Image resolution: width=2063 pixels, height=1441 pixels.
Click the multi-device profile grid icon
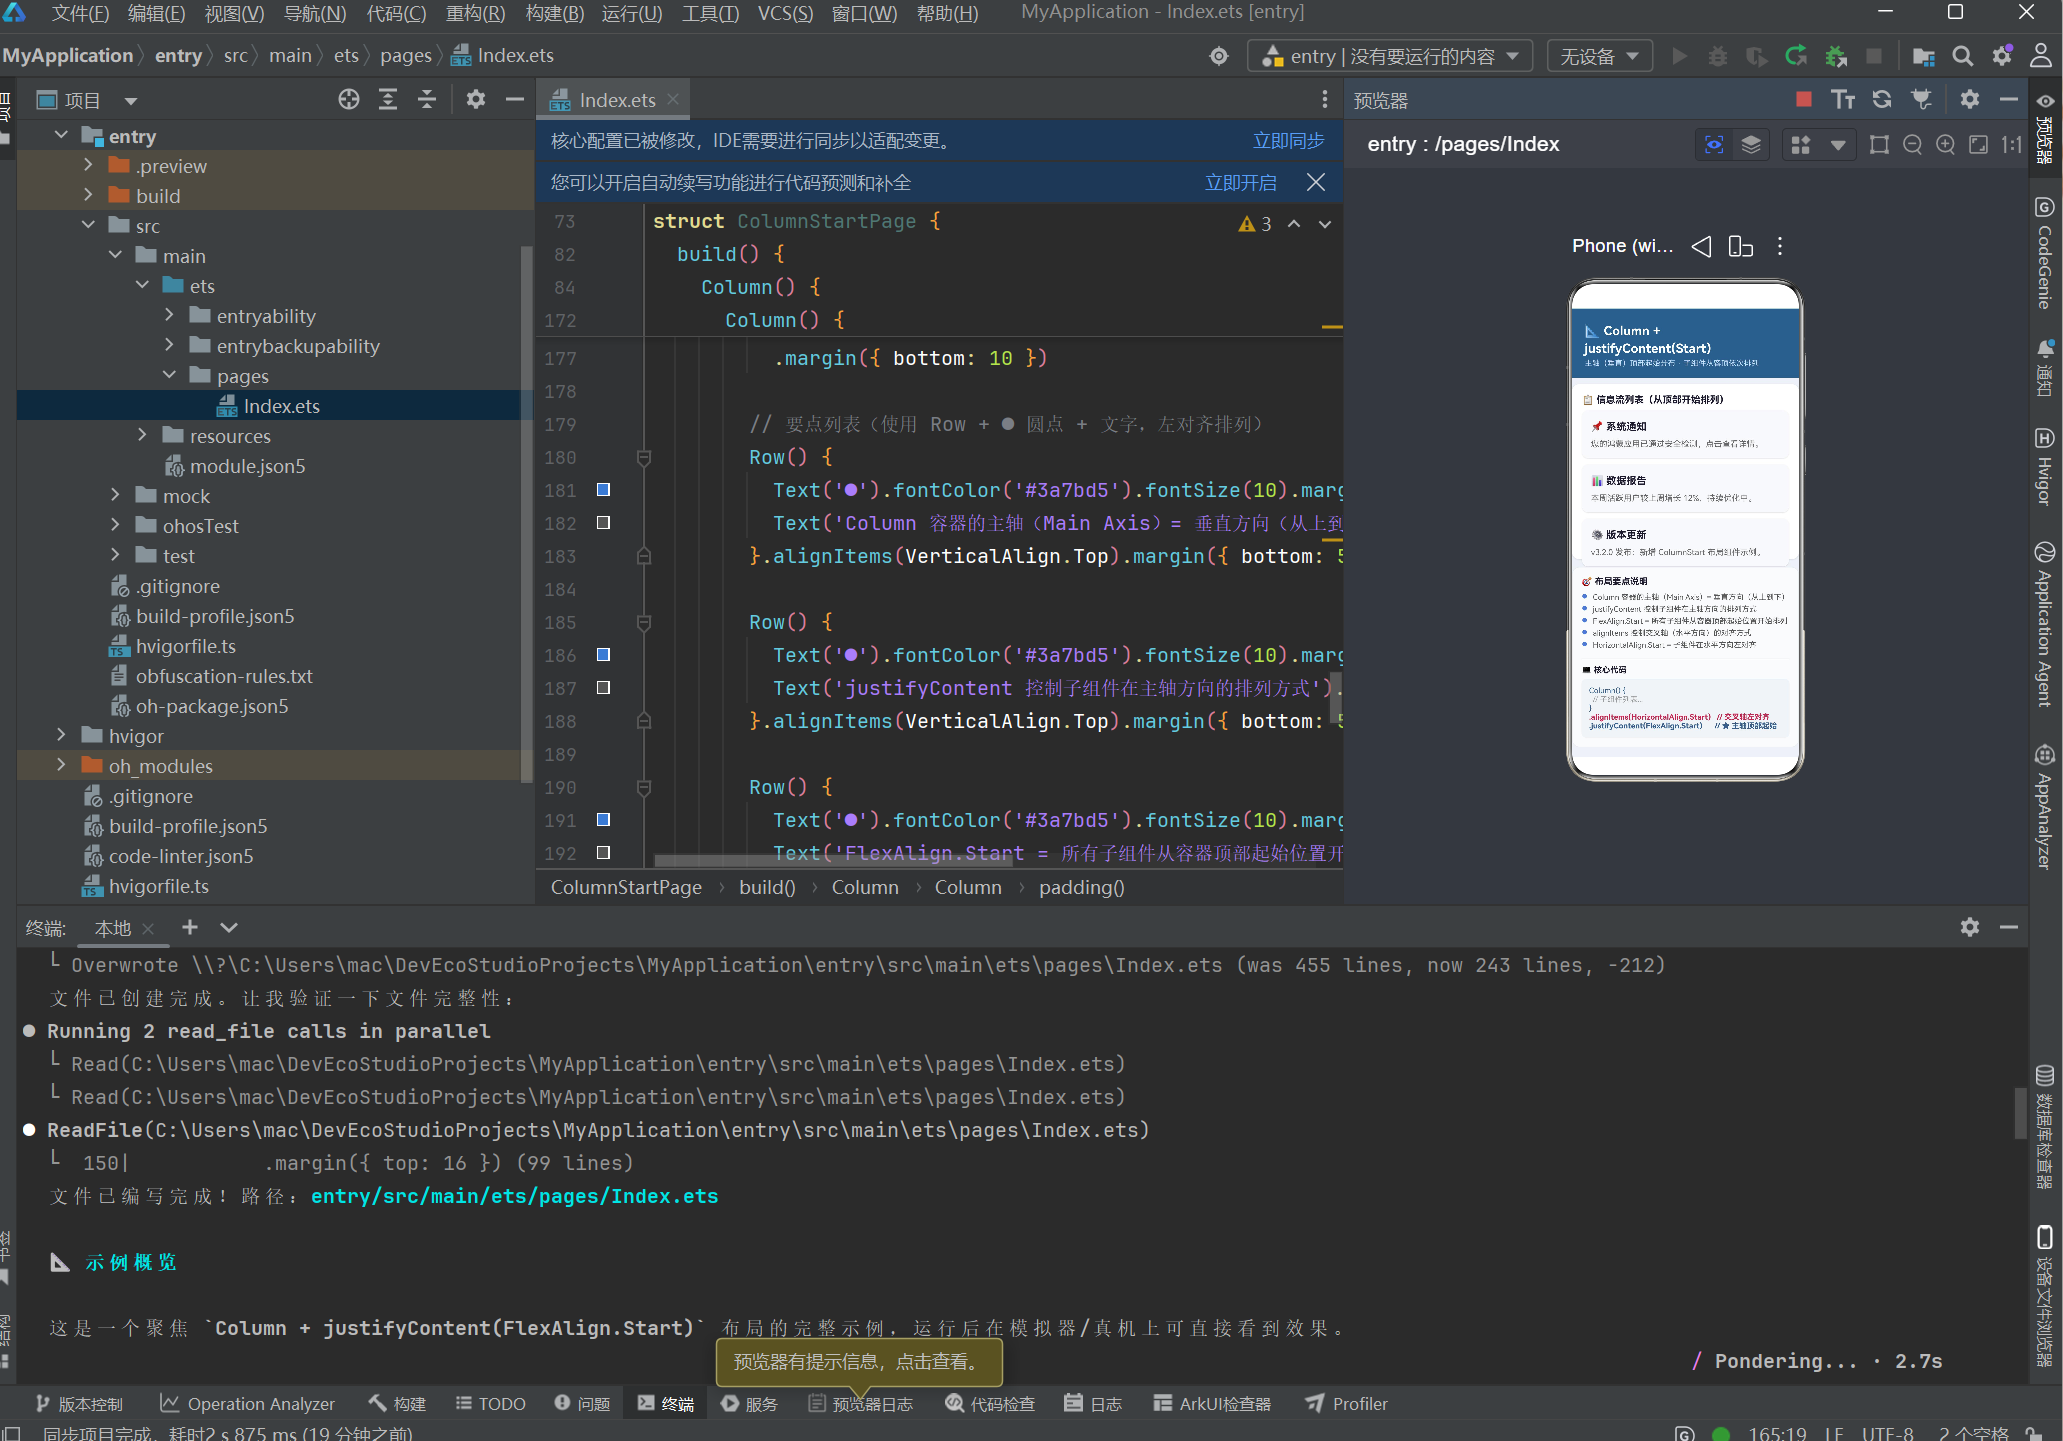[x=1801, y=145]
